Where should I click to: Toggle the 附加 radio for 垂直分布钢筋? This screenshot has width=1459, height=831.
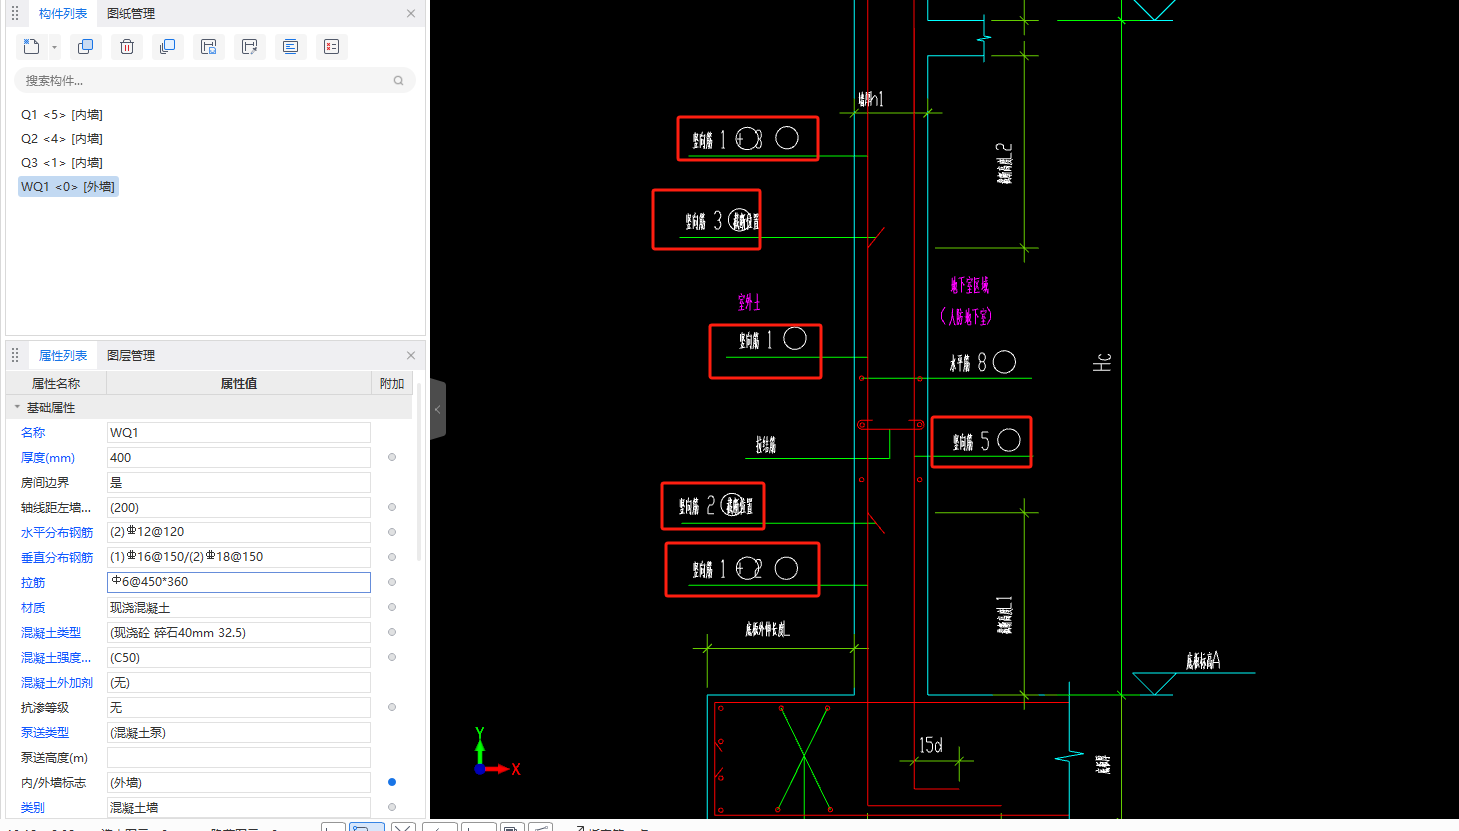392,557
